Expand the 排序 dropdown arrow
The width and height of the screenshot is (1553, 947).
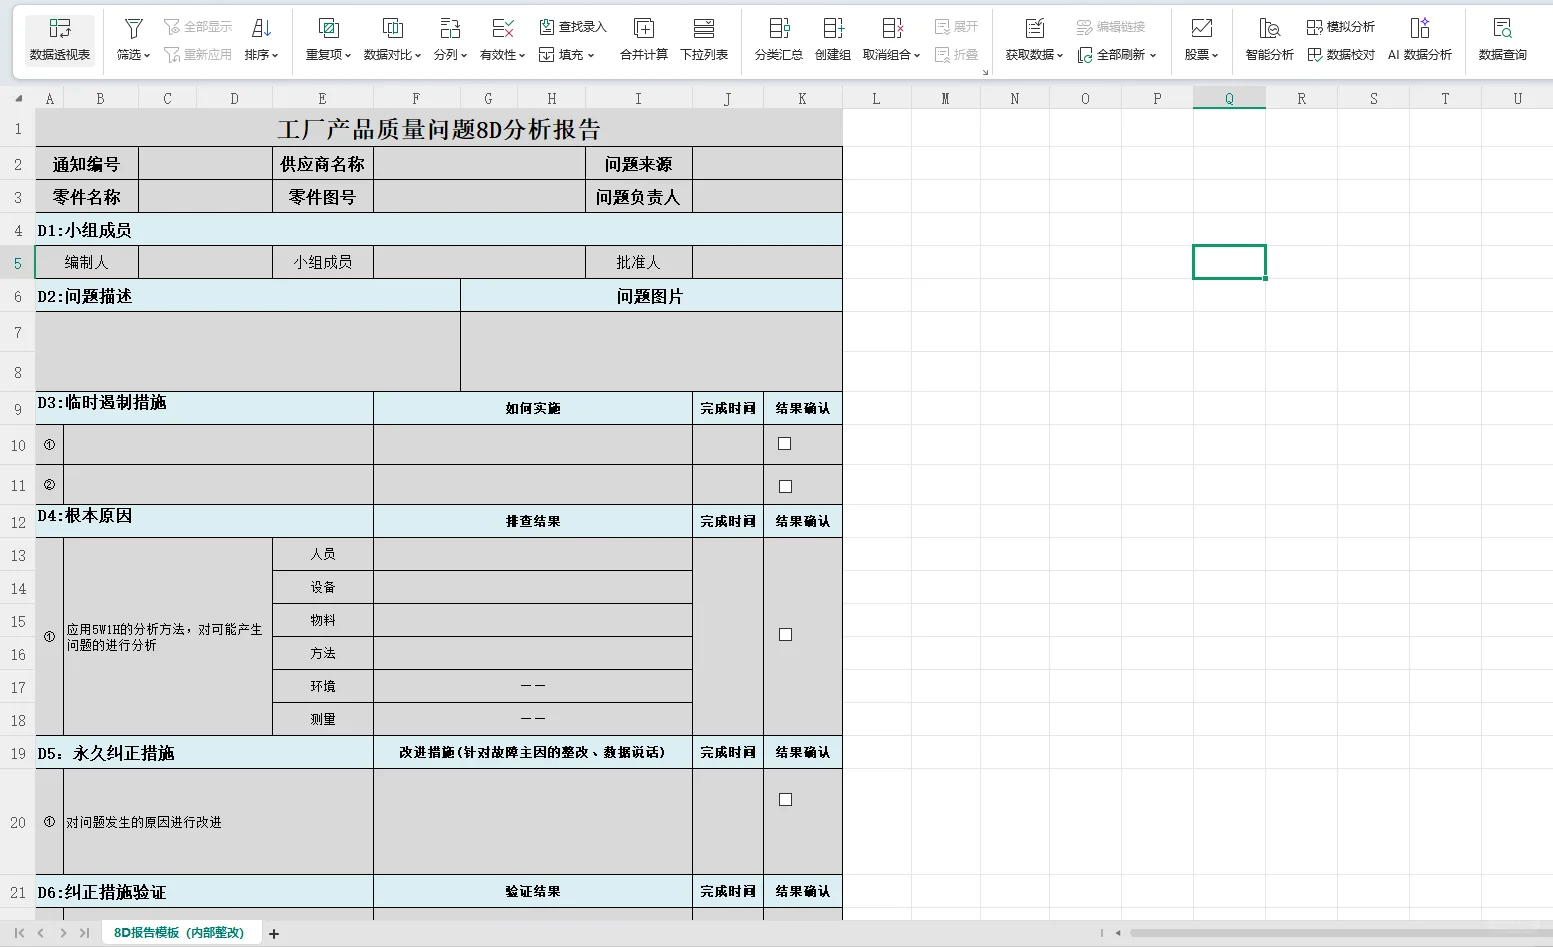[x=275, y=56]
